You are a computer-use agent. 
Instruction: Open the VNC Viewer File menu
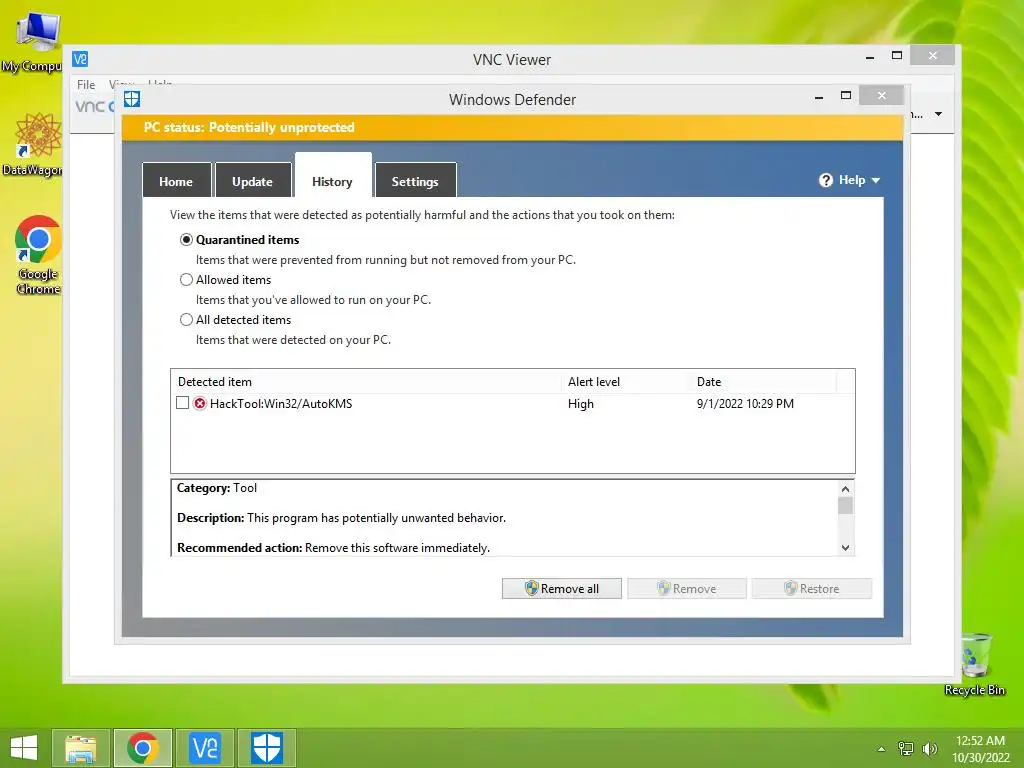[86, 85]
